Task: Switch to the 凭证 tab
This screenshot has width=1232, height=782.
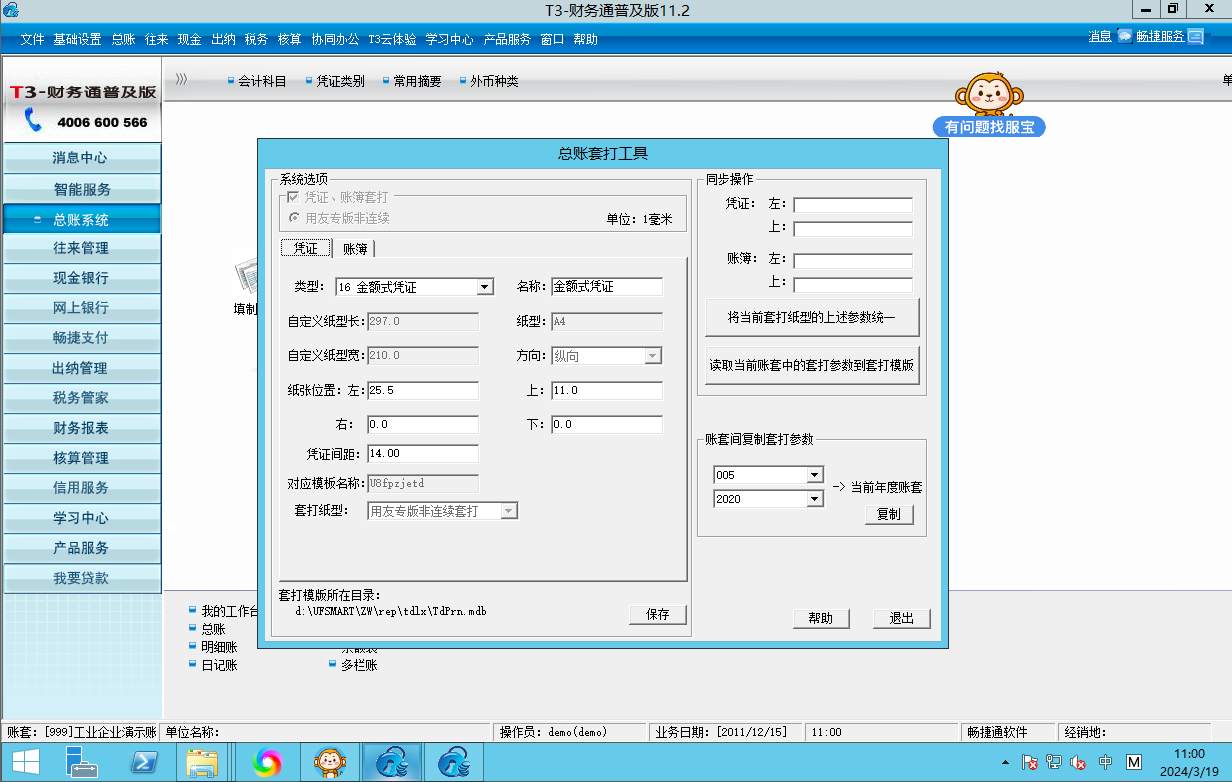Action: 305,248
